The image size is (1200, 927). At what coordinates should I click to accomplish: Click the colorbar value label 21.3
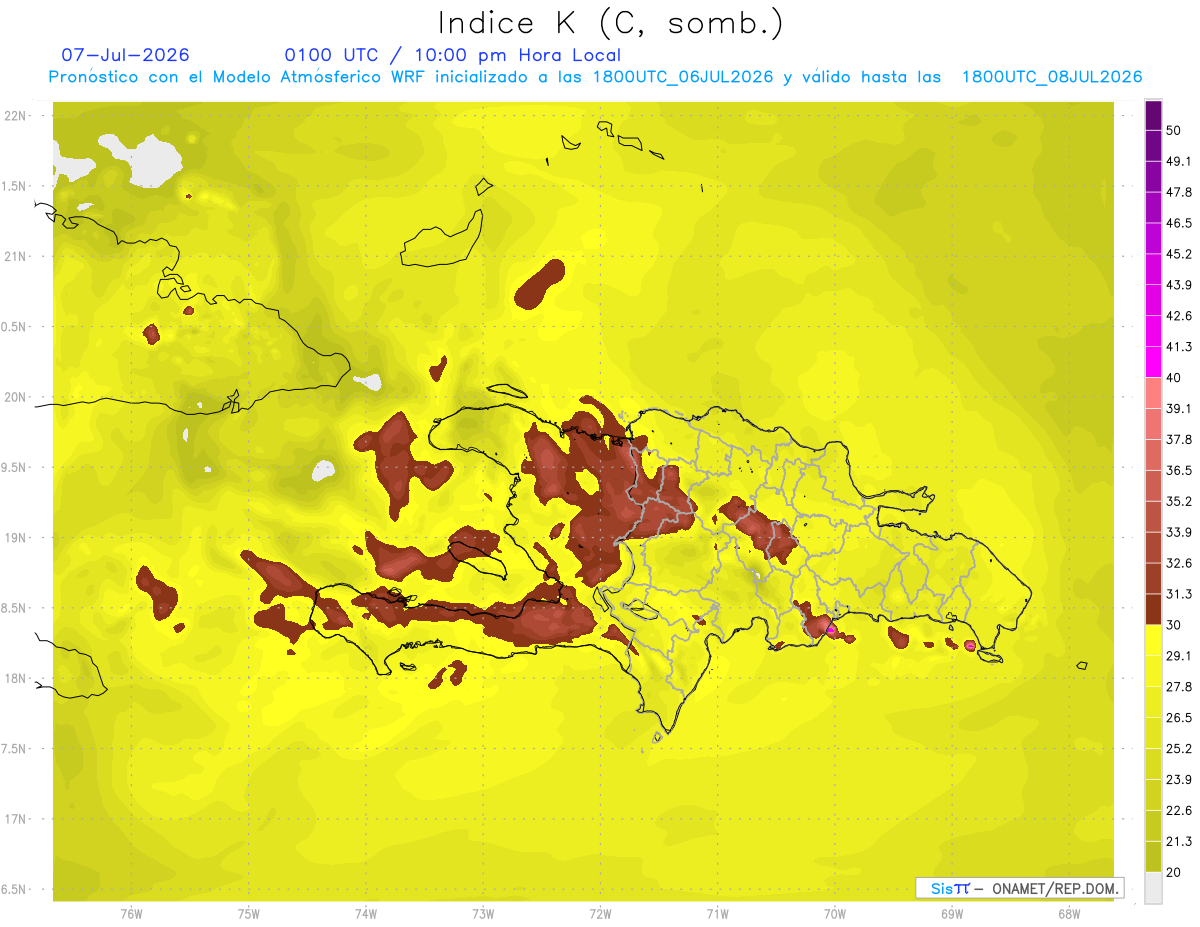[1180, 841]
